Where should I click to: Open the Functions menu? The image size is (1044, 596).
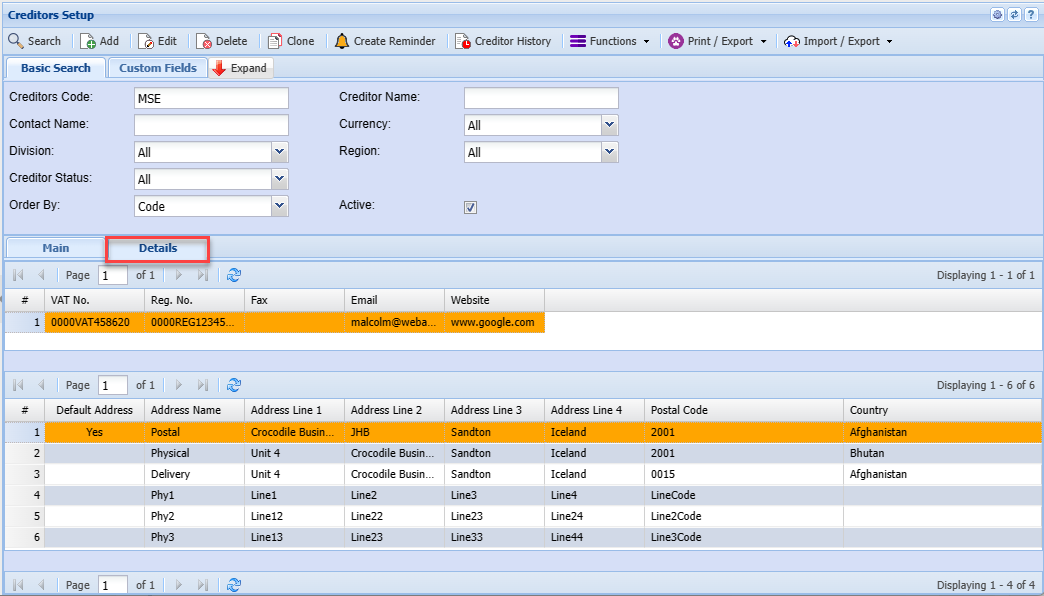click(x=610, y=41)
